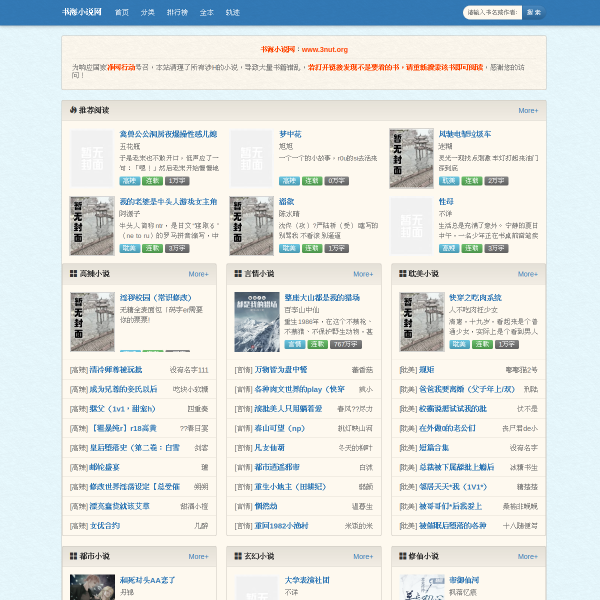Click cover thumbnail of 快穿之吃肉系统
This screenshot has width=600, height=600.
(422, 322)
